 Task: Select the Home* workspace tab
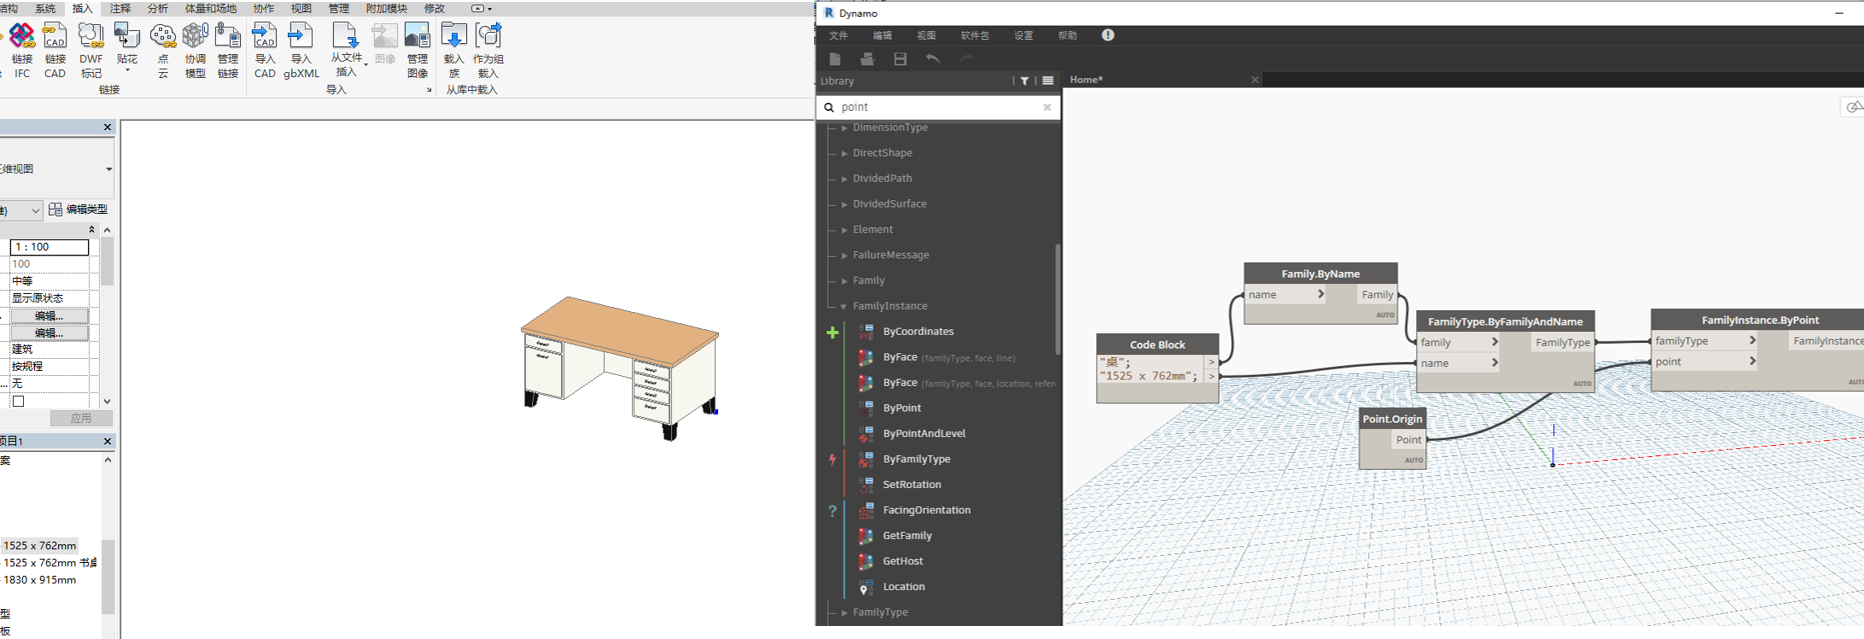click(1086, 80)
